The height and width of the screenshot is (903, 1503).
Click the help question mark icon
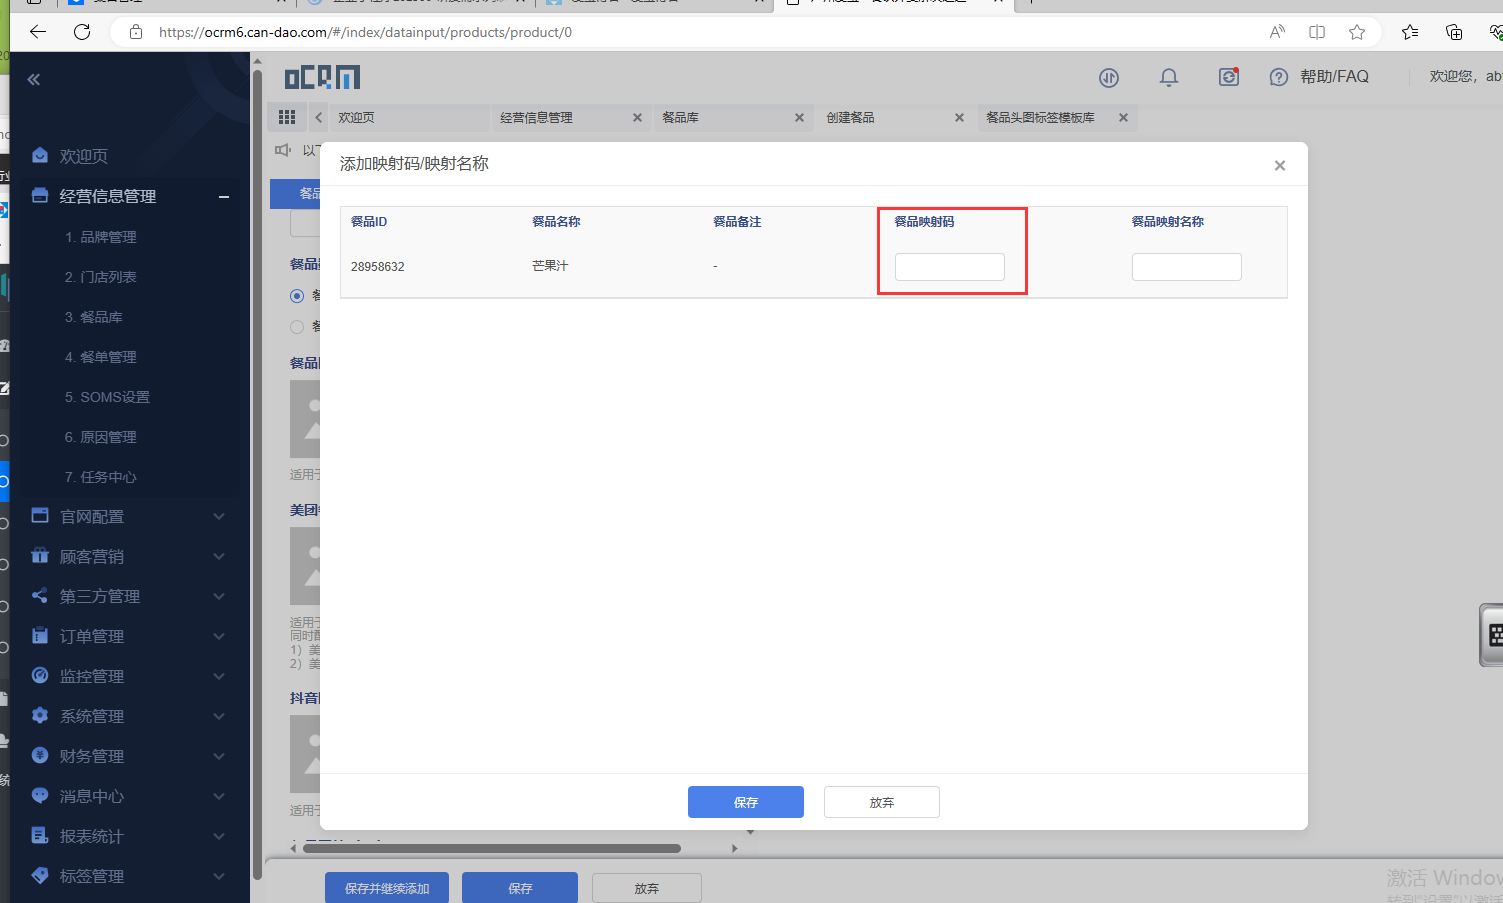point(1278,77)
